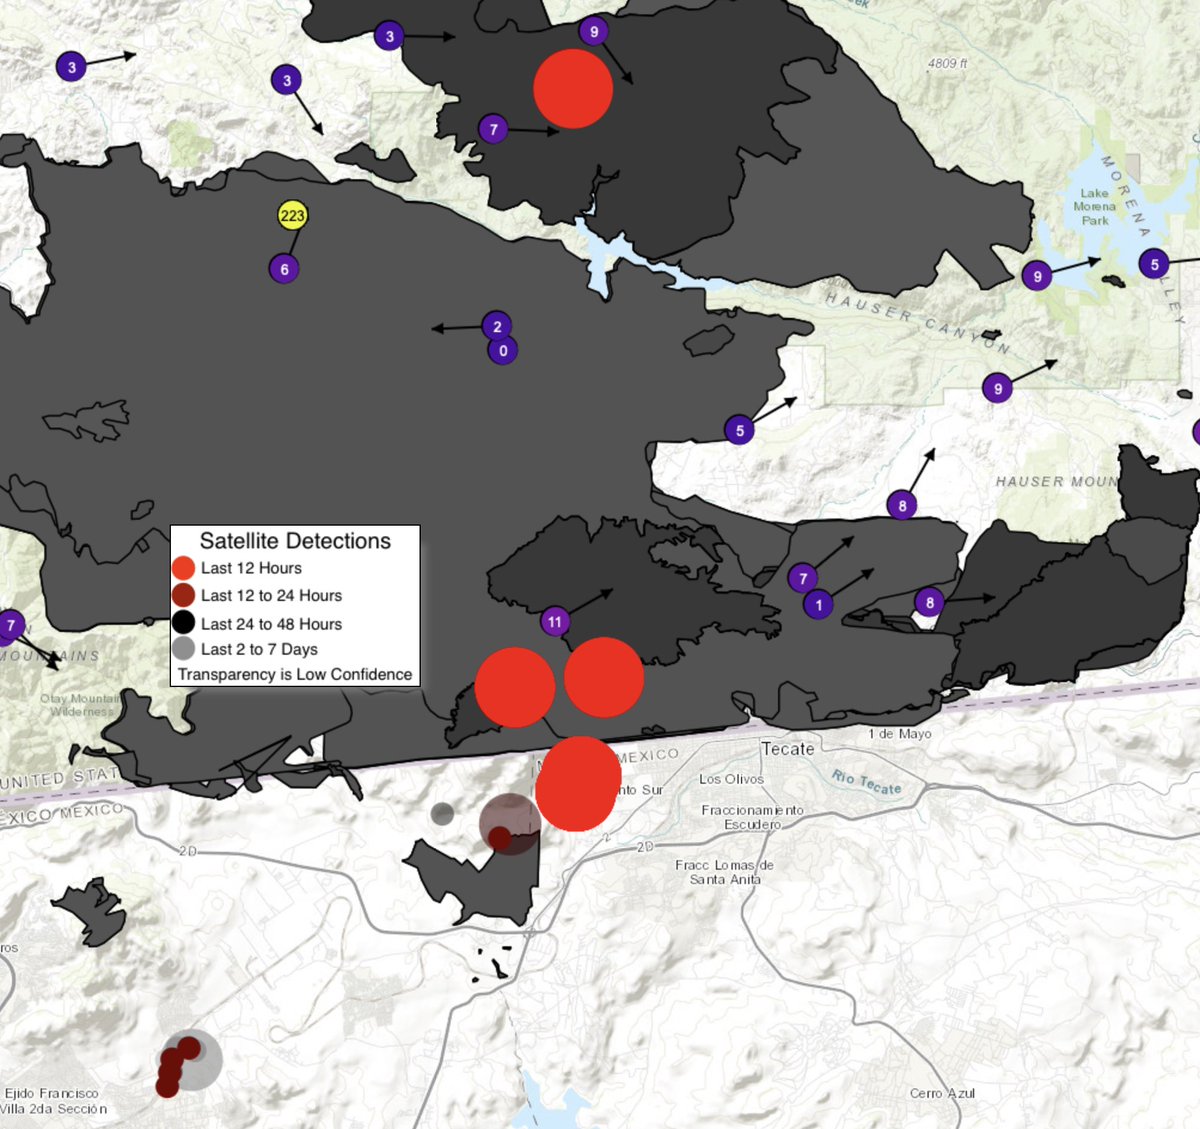
Task: Click marker 3 on the dark burn area edge
Action: click(x=390, y=37)
